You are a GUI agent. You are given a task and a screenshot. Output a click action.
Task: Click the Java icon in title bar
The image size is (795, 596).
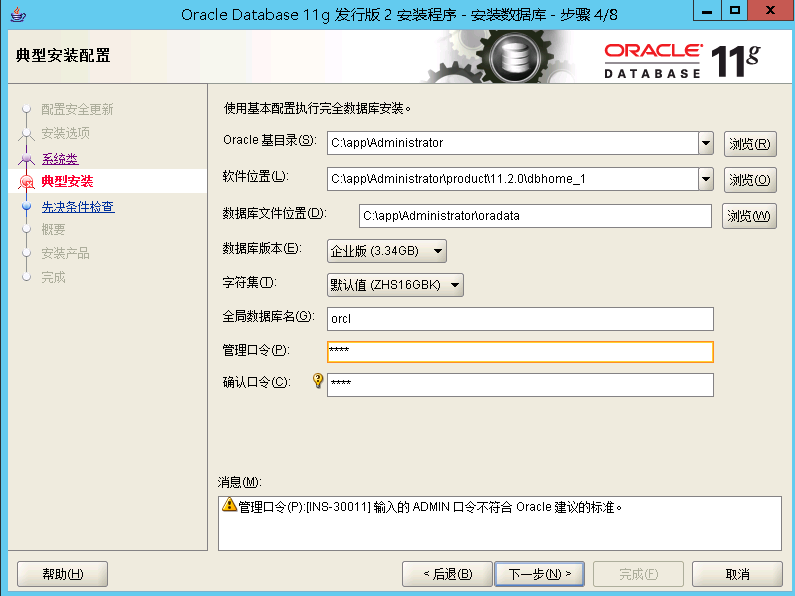pos(18,14)
